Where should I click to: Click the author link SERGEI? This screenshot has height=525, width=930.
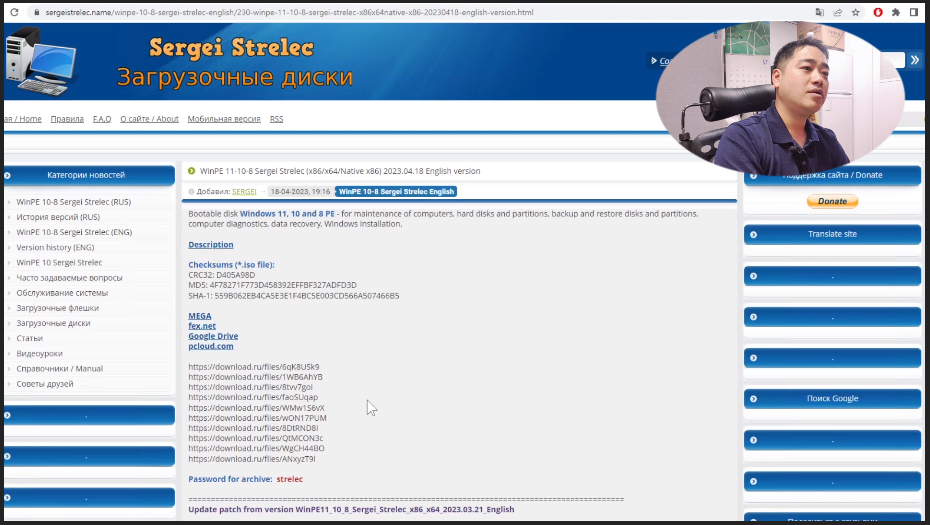click(244, 192)
